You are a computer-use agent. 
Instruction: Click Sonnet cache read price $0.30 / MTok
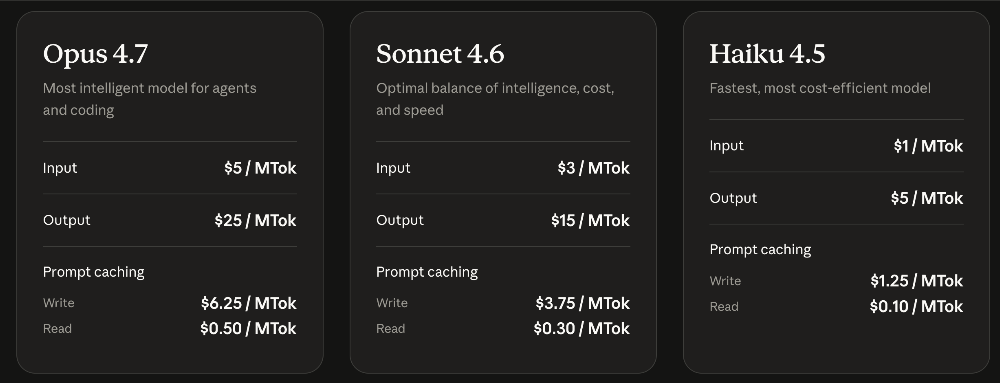click(582, 329)
